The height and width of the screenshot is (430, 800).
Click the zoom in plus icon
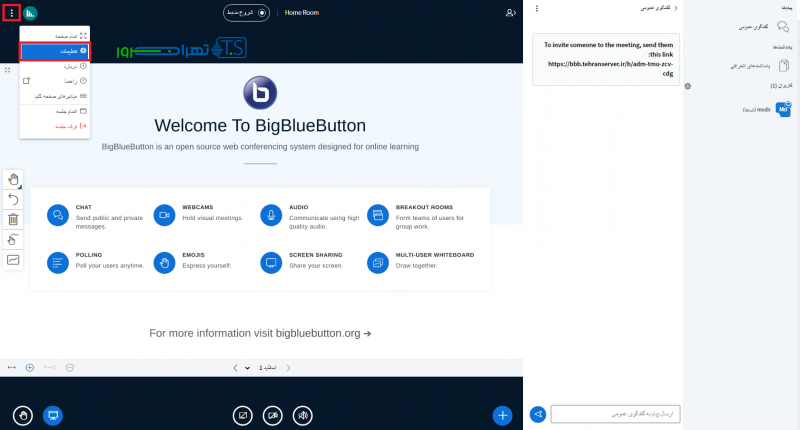pyautogui.click(x=29, y=367)
